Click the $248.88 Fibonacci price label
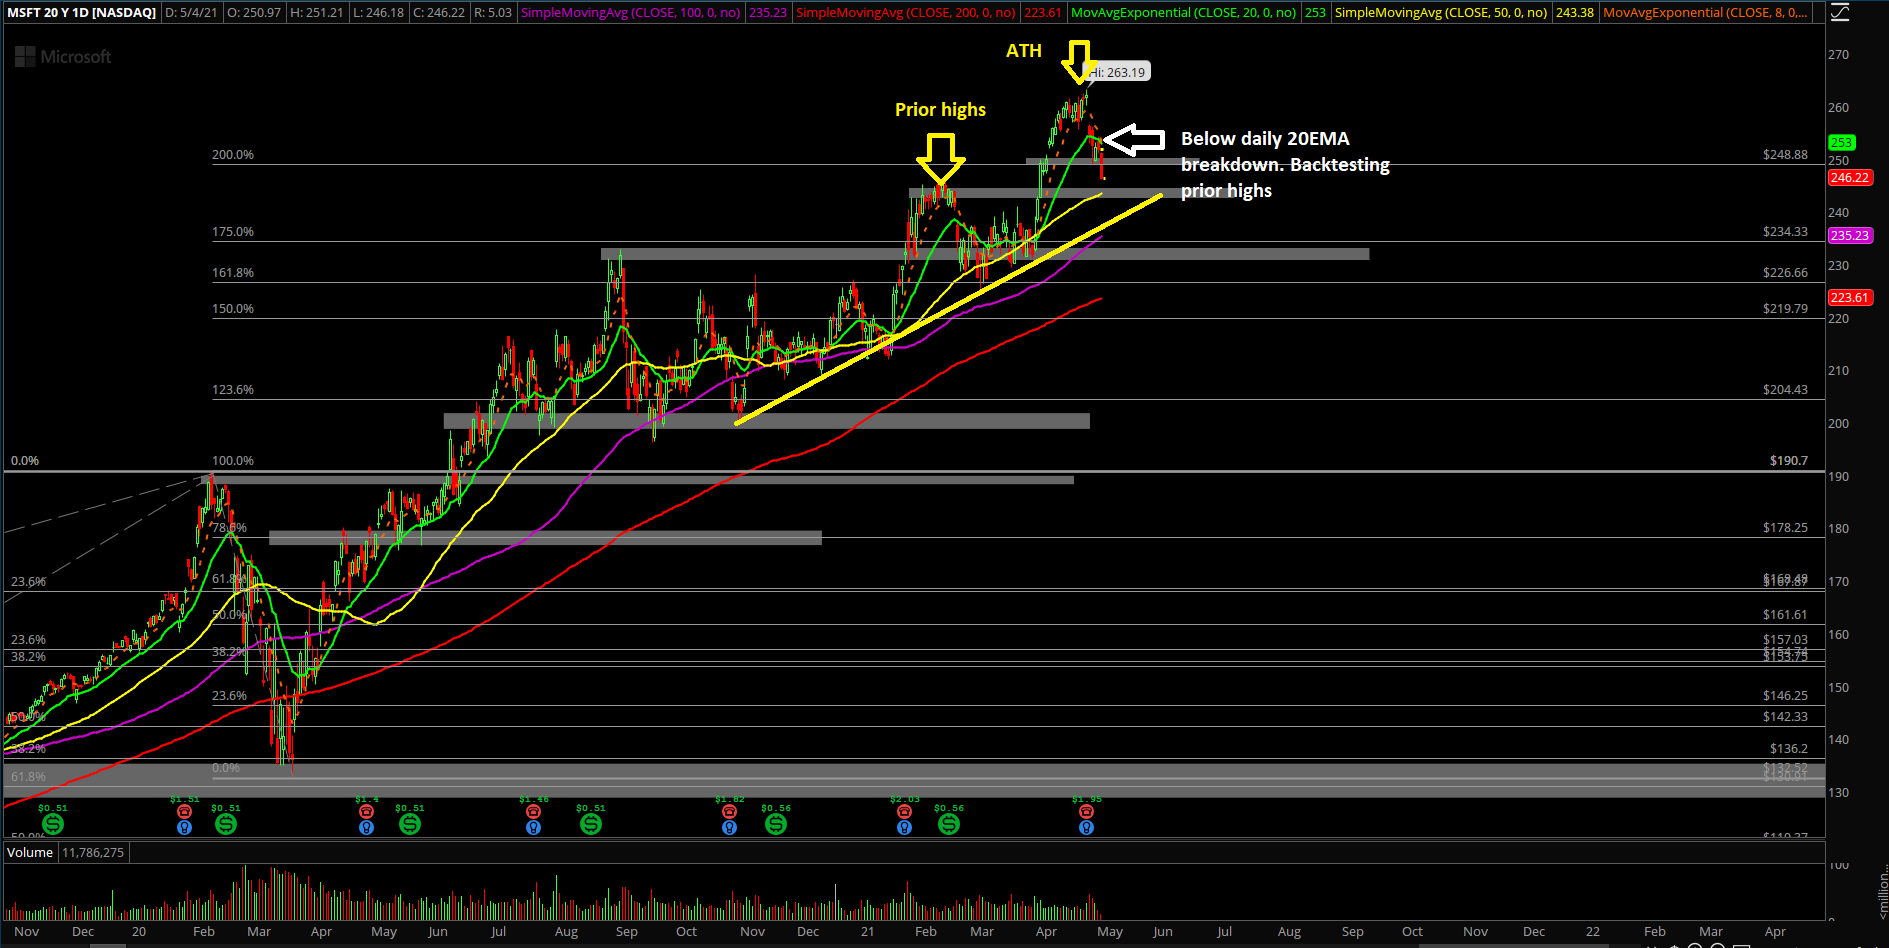The width and height of the screenshot is (1889, 948). pyautogui.click(x=1785, y=154)
